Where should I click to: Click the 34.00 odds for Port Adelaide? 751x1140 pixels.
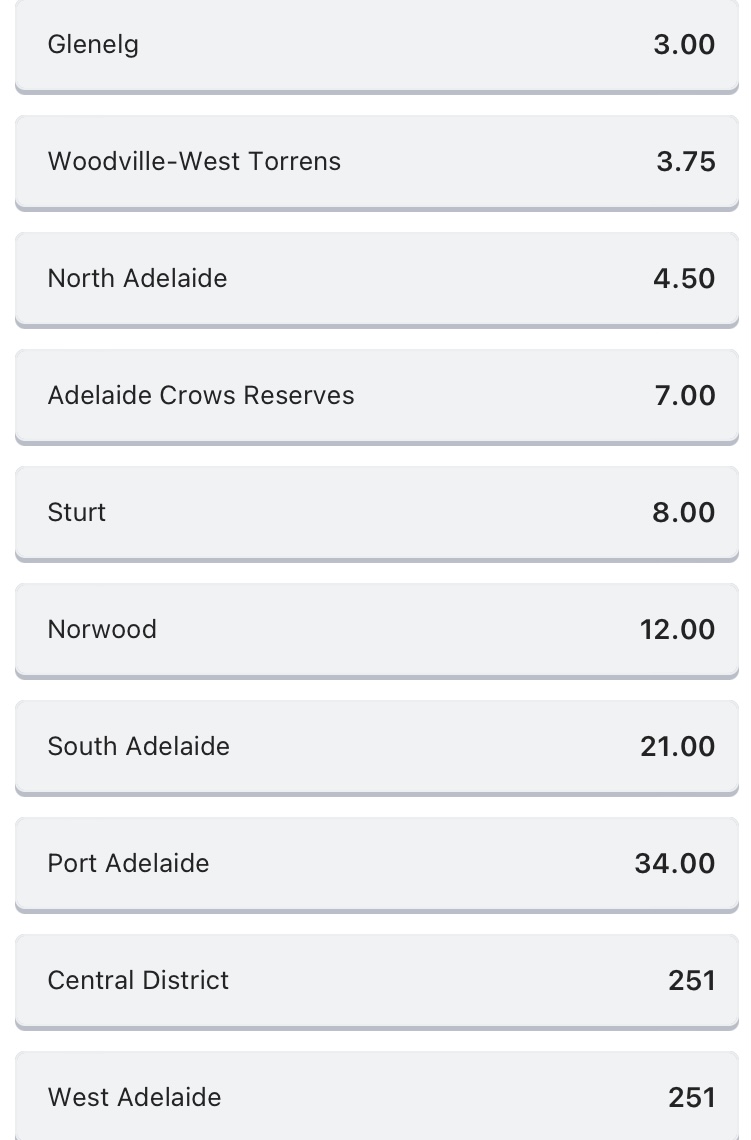(675, 864)
